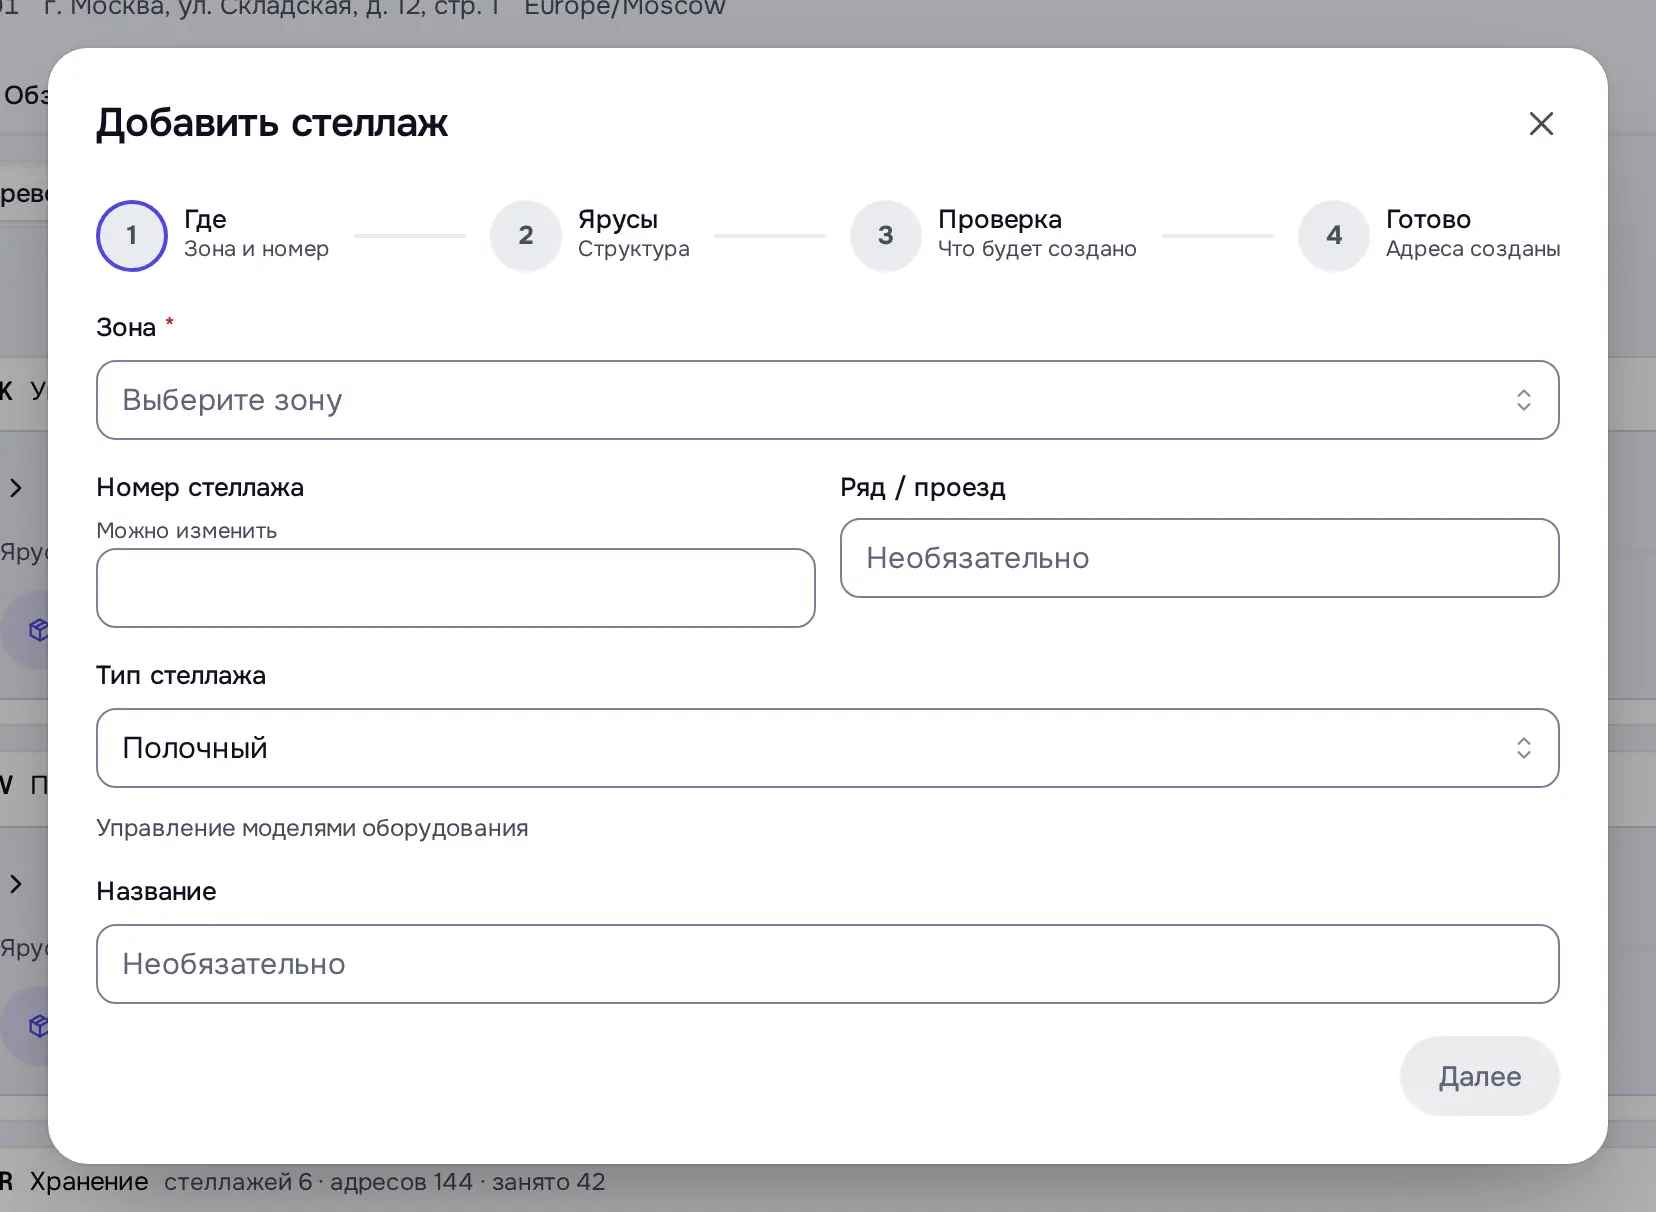1656x1212 pixels.
Task: Expand the upper row chevron behind dialog
Action: [x=16, y=488]
